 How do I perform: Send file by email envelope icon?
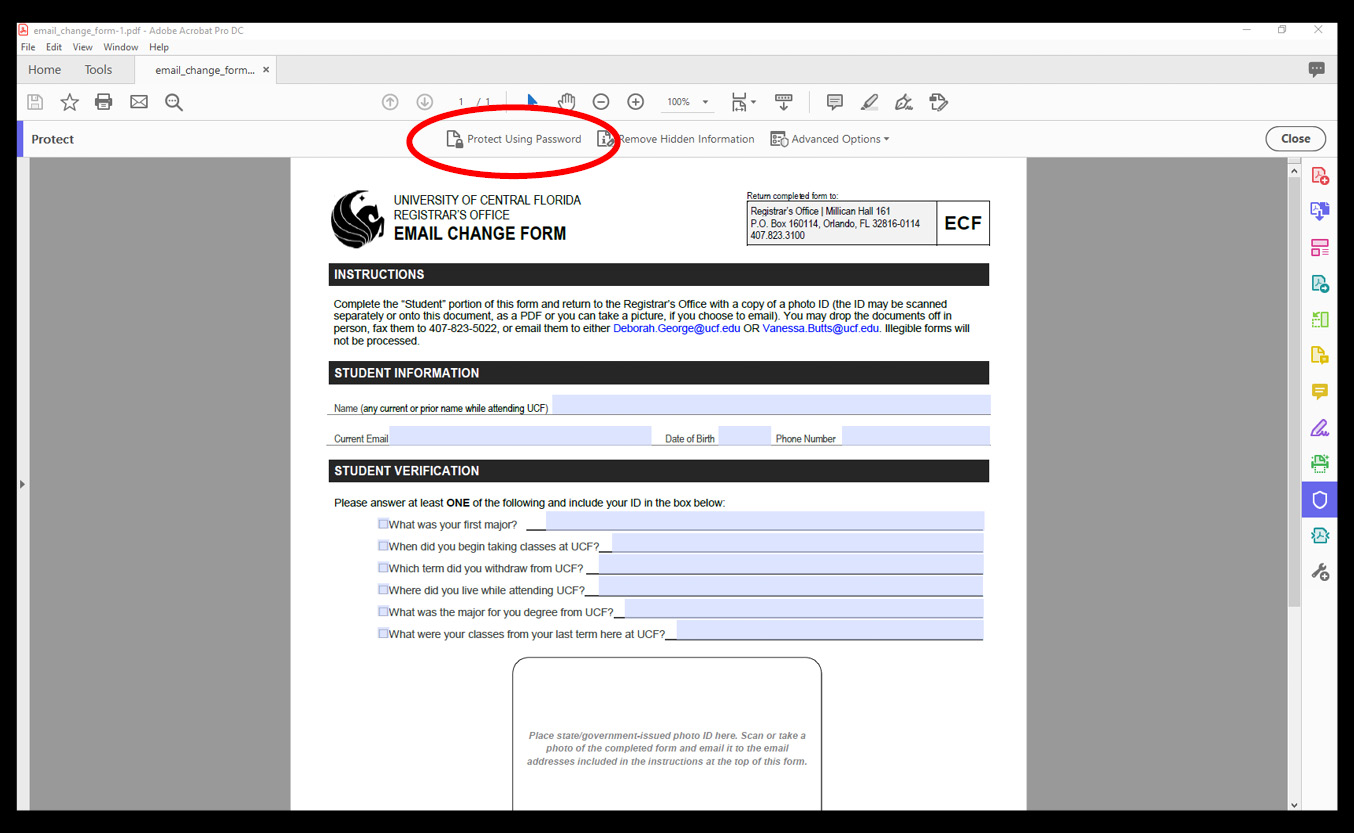click(x=139, y=102)
